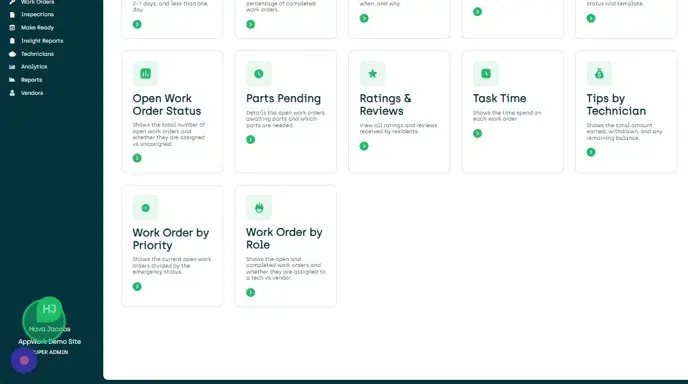Click the Task Time title
The height and width of the screenshot is (384, 688).
click(499, 98)
